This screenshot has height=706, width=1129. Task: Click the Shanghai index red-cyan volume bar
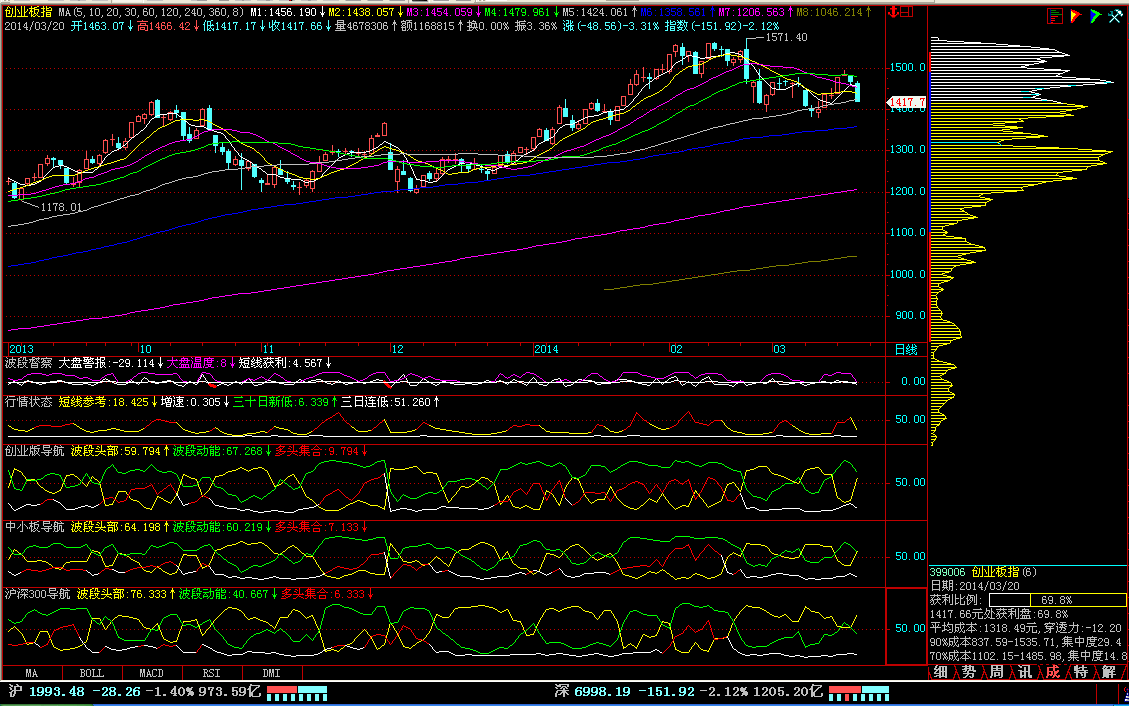point(297,693)
